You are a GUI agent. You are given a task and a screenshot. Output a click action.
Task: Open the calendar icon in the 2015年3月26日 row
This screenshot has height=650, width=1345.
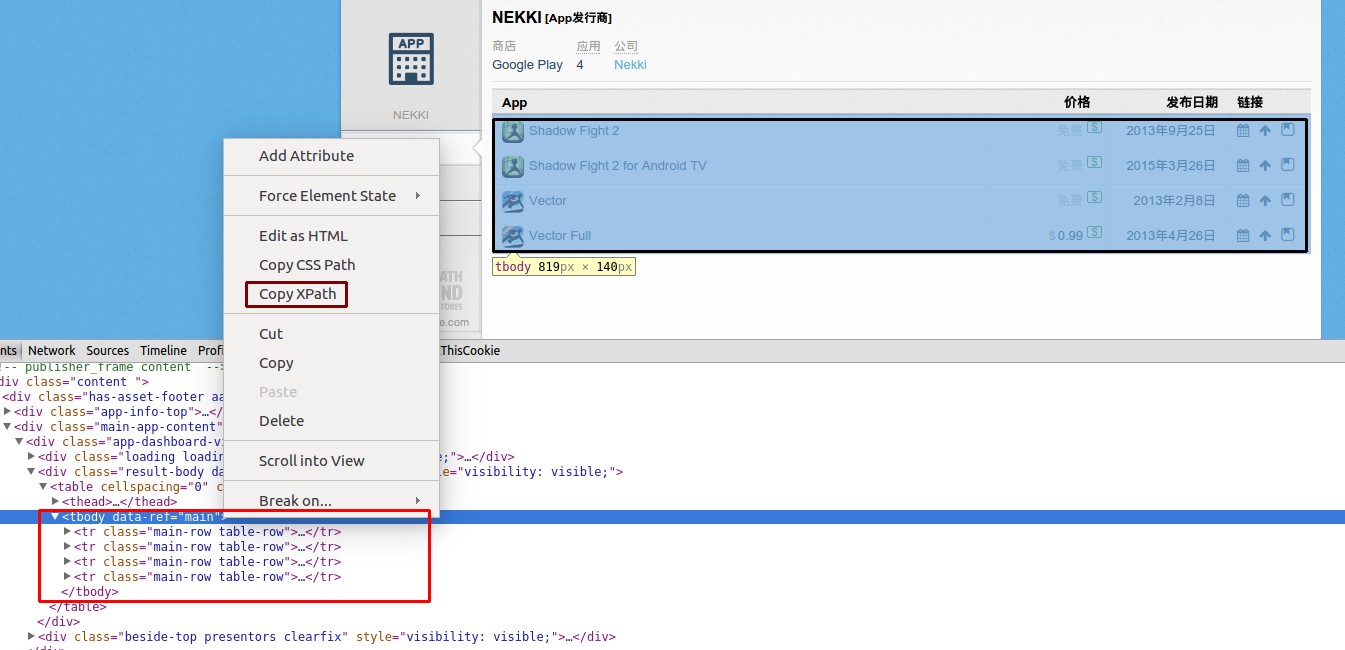tap(1243, 166)
